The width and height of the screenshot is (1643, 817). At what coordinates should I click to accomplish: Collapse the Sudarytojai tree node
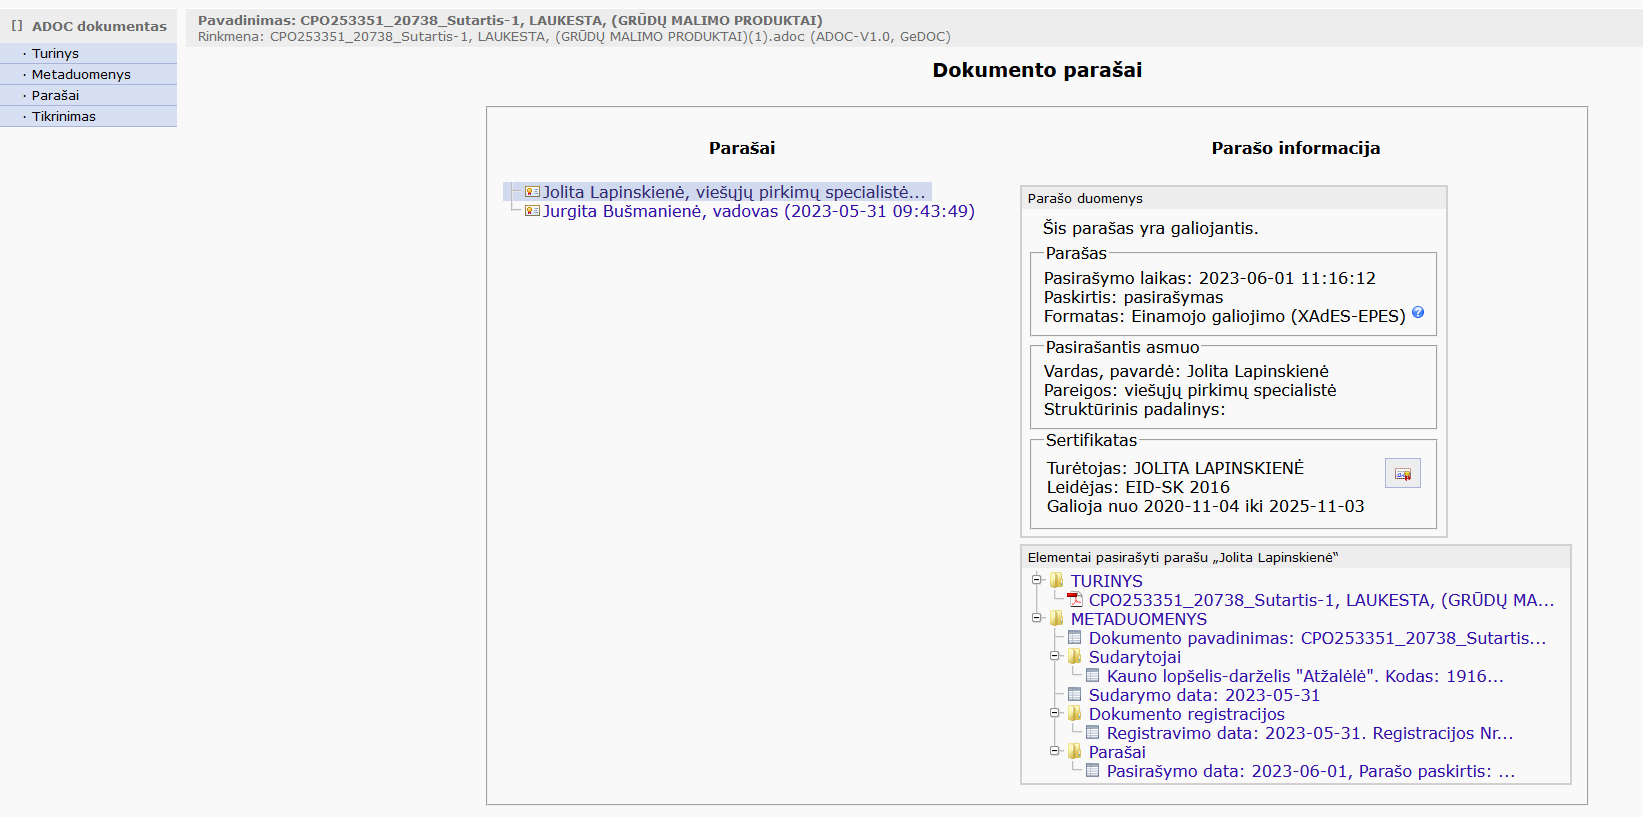tap(1055, 656)
